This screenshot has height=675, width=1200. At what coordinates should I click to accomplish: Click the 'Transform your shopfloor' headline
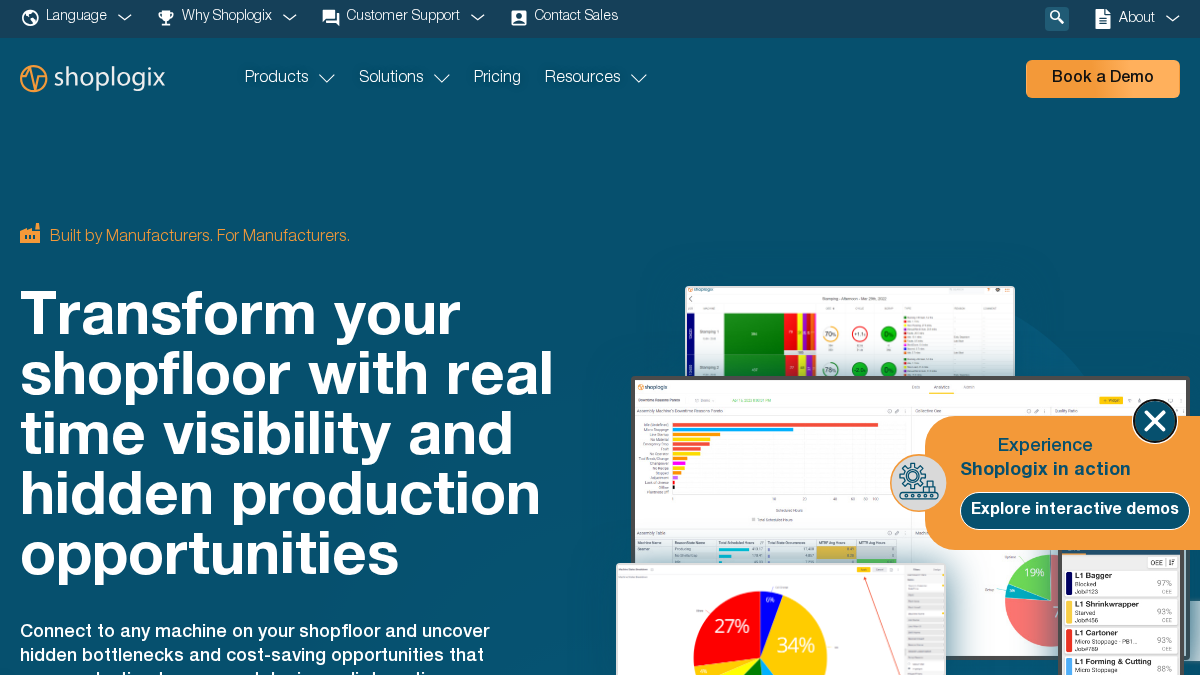pos(287,434)
